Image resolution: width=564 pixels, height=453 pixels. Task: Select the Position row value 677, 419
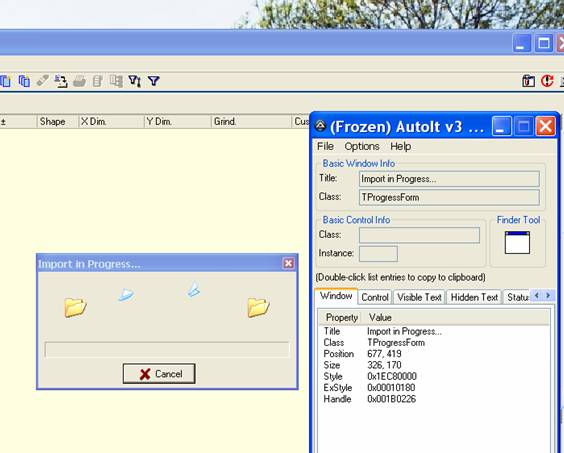point(384,354)
